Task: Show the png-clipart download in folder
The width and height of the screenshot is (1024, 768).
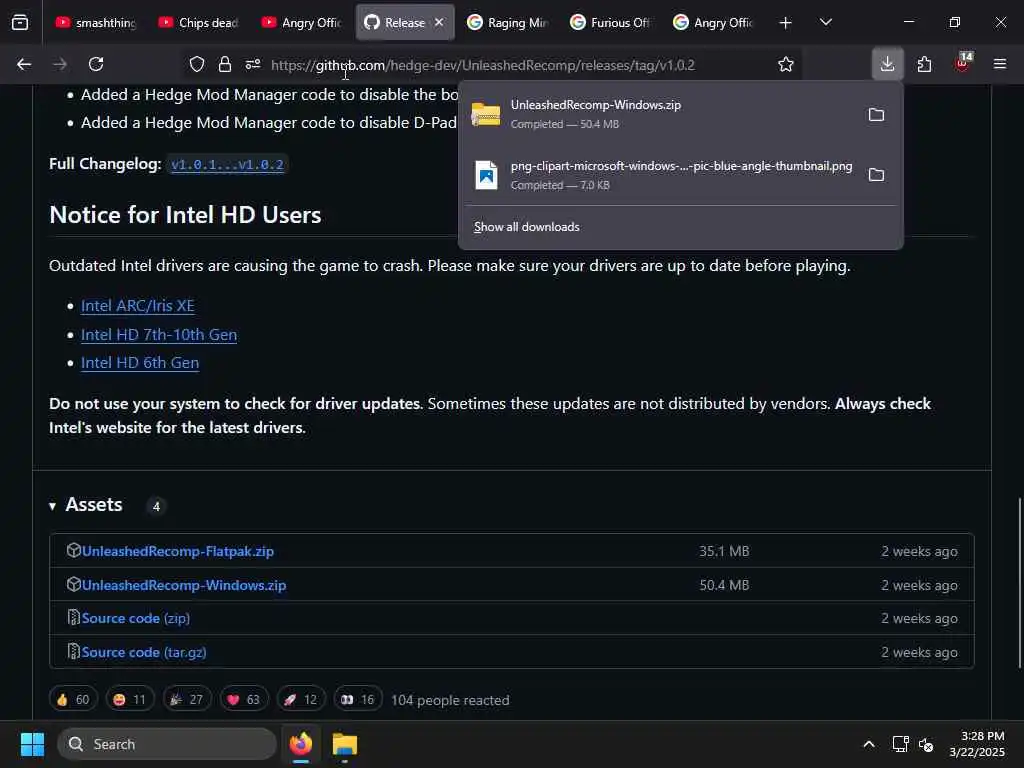Action: point(876,174)
